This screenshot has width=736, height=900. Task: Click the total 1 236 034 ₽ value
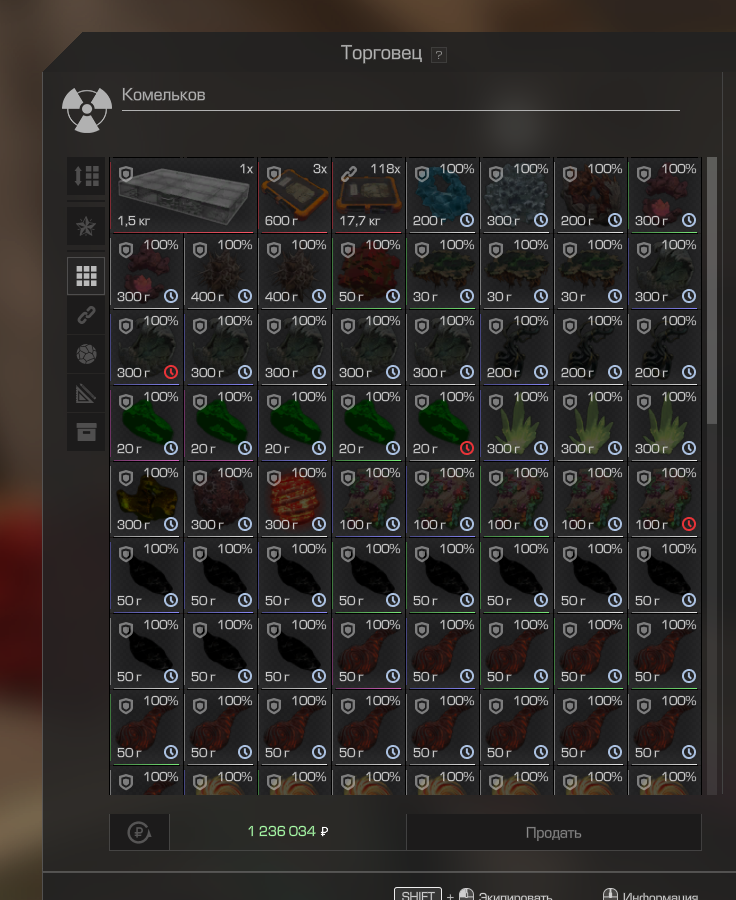pos(288,831)
